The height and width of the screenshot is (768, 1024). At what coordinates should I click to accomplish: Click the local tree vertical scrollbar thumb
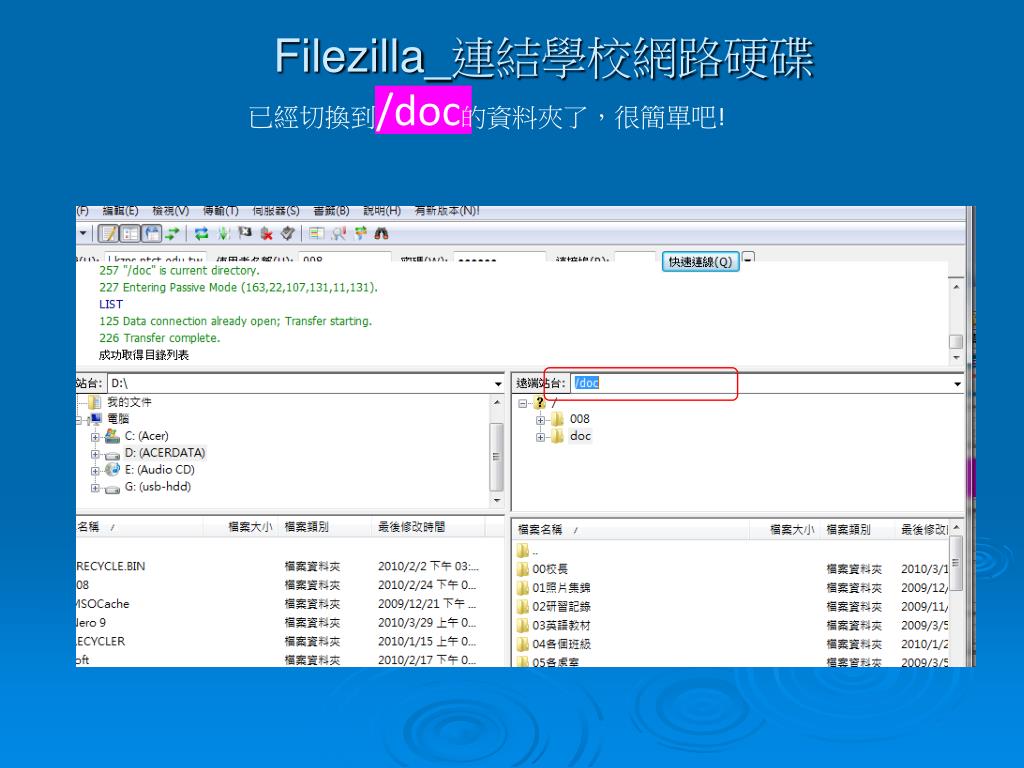pos(496,456)
